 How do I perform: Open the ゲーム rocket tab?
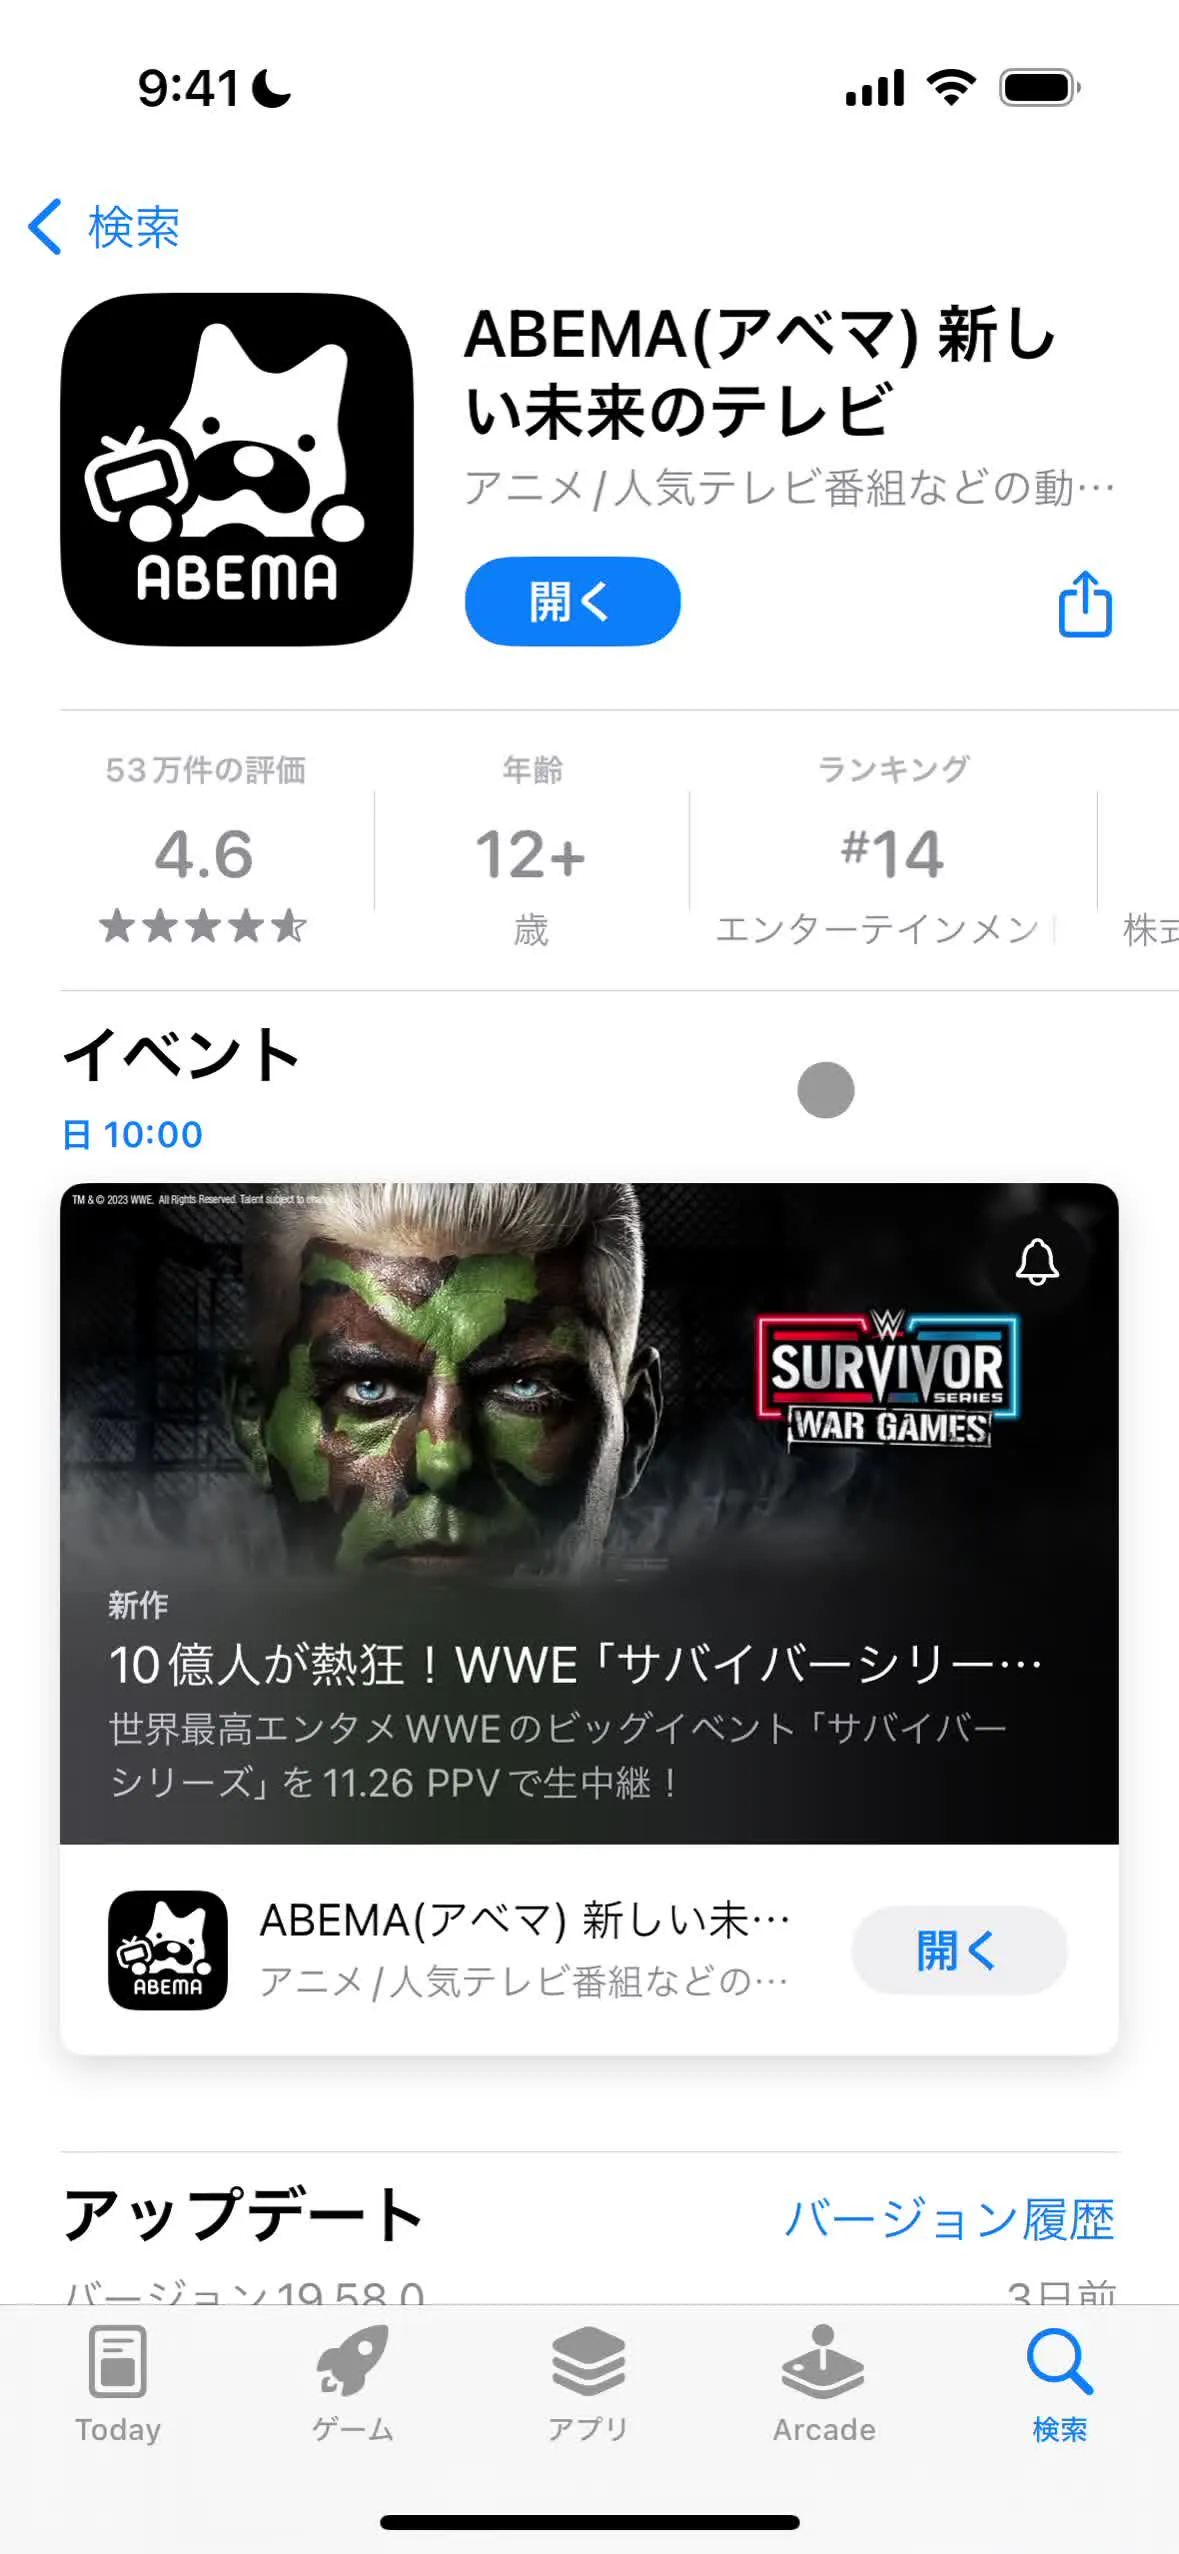click(353, 2385)
